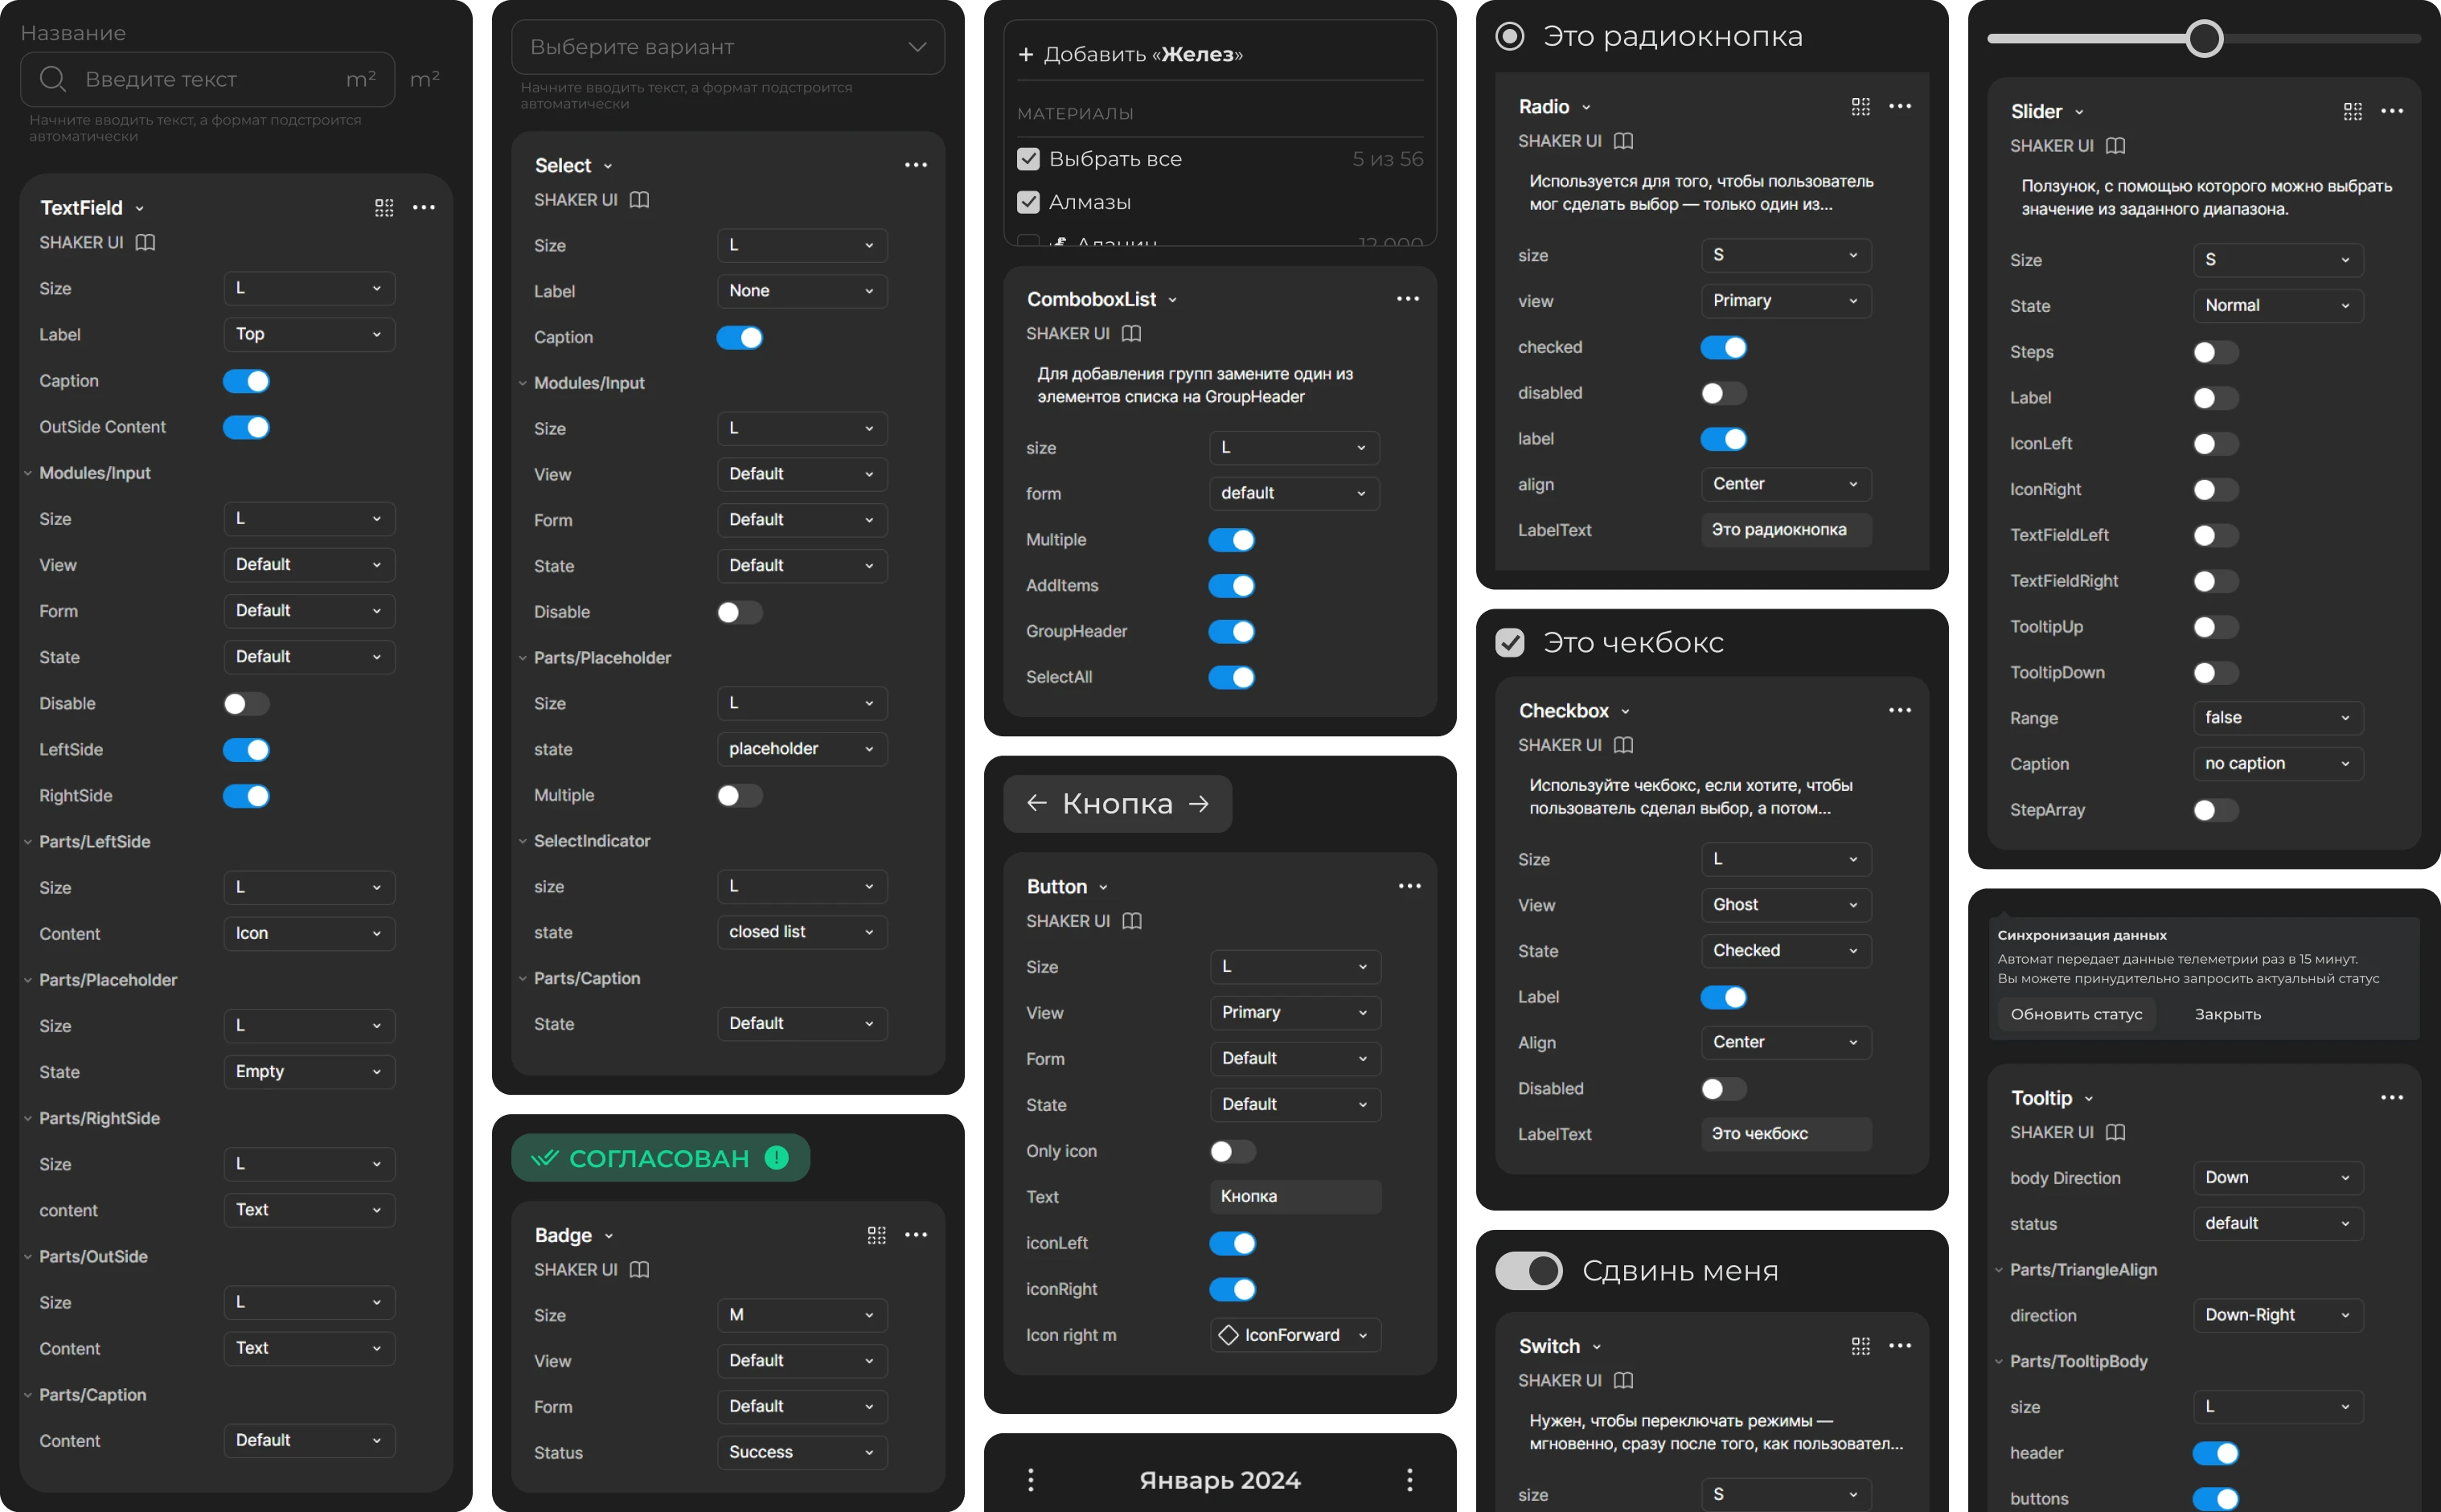This screenshot has height=1512, width=2441.
Task: Click left vertical dots beside Январь 2024
Action: [1031, 1479]
